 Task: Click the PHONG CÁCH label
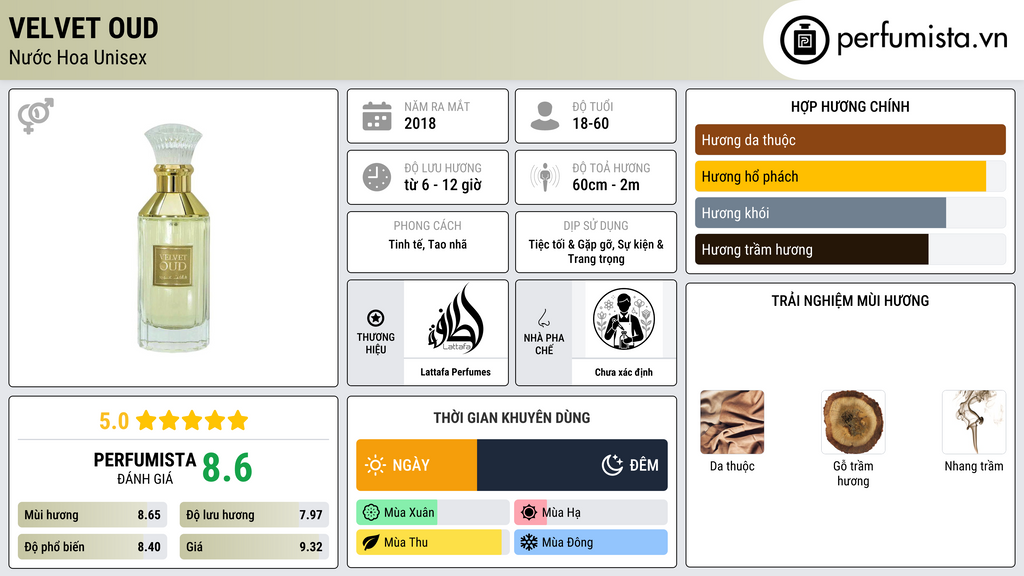[428, 226]
